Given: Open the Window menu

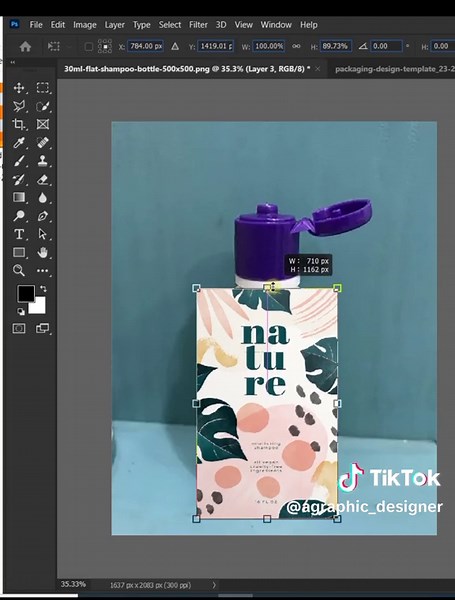Looking at the screenshot, I should pyautogui.click(x=276, y=25).
